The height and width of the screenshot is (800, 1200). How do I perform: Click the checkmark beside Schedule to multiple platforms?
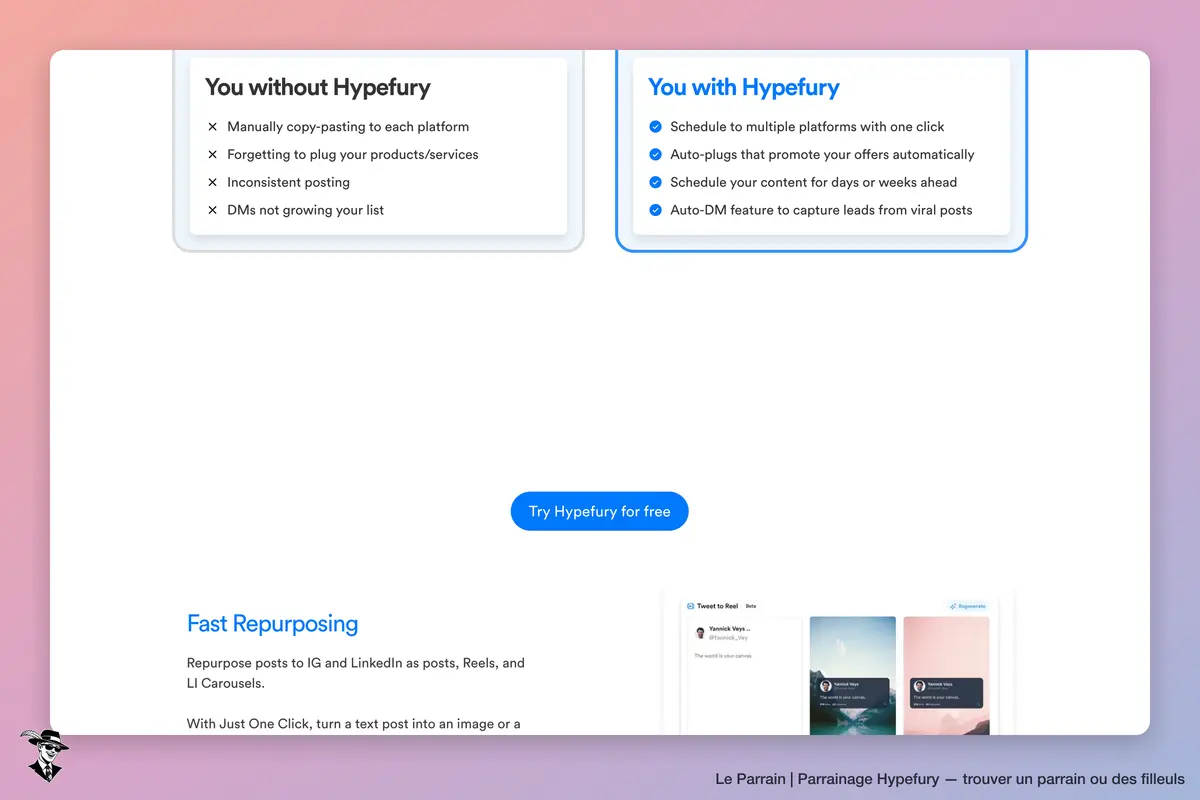(655, 126)
